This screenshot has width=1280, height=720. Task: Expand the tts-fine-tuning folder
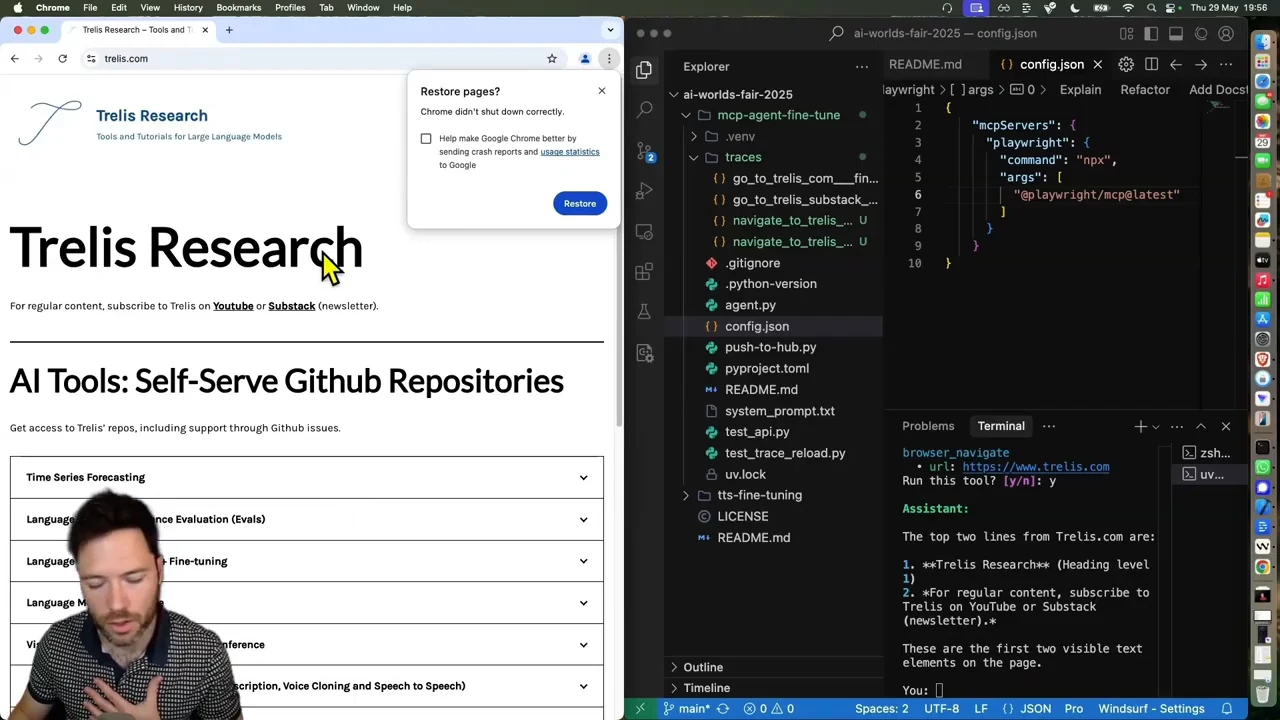pos(759,496)
